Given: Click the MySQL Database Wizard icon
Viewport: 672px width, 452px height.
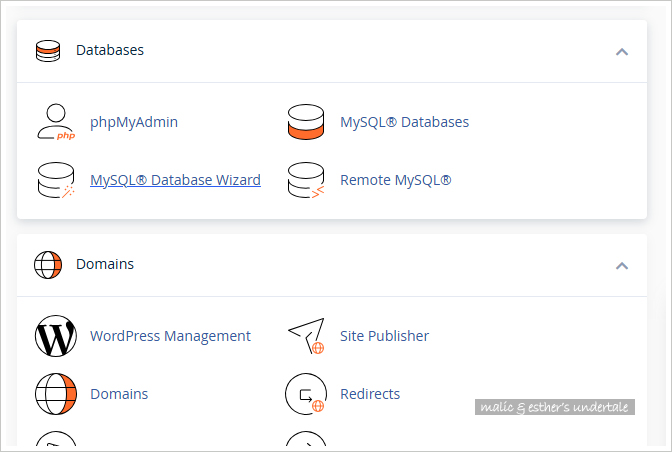Looking at the screenshot, I should click(55, 181).
